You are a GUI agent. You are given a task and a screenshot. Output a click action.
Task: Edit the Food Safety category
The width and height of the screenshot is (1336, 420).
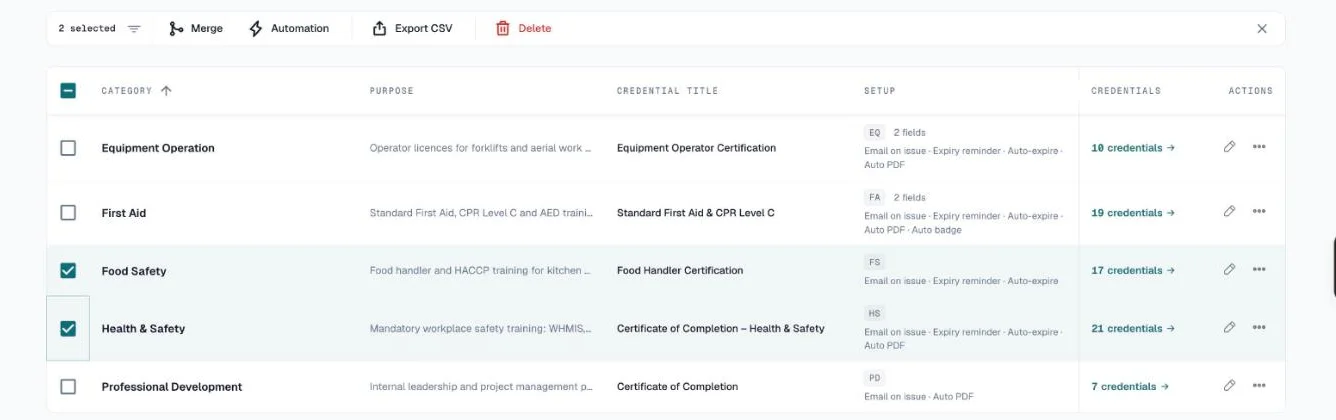tap(1229, 270)
